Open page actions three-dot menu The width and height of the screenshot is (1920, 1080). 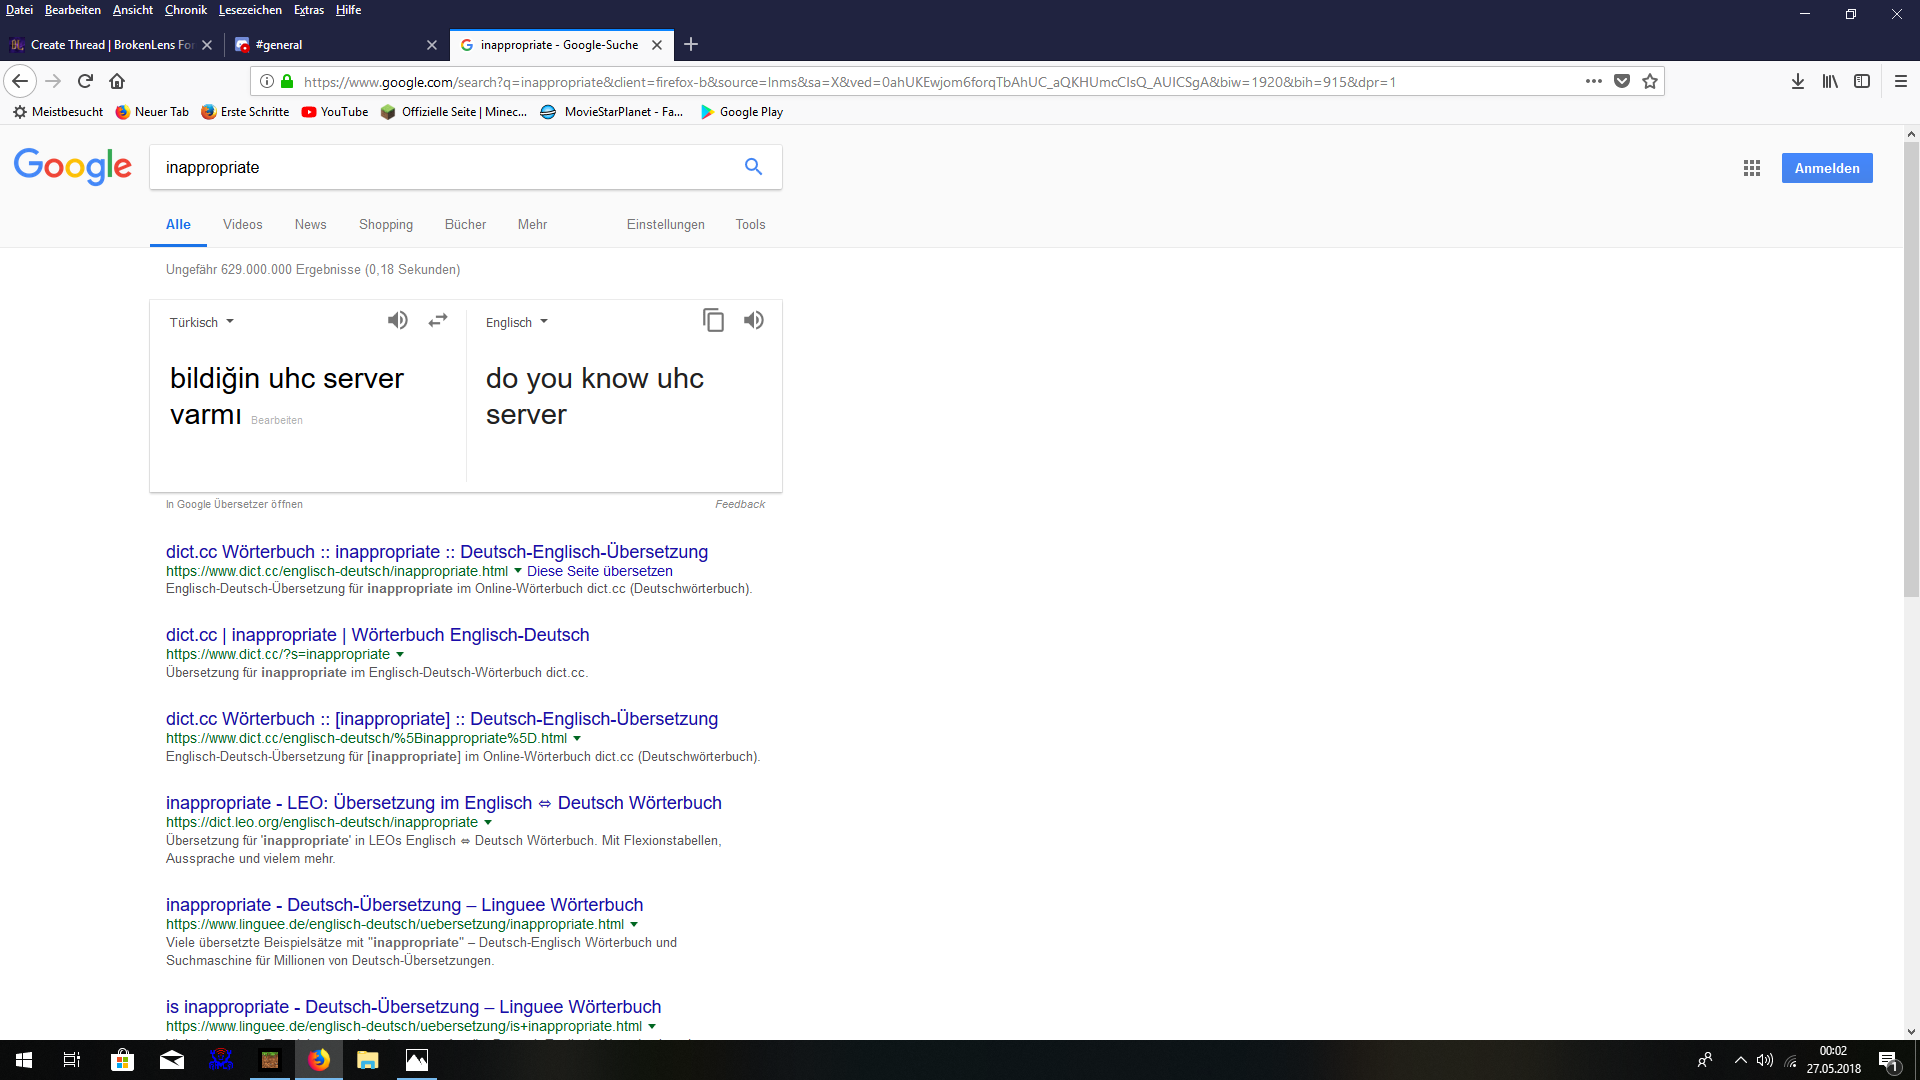pyautogui.click(x=1594, y=81)
